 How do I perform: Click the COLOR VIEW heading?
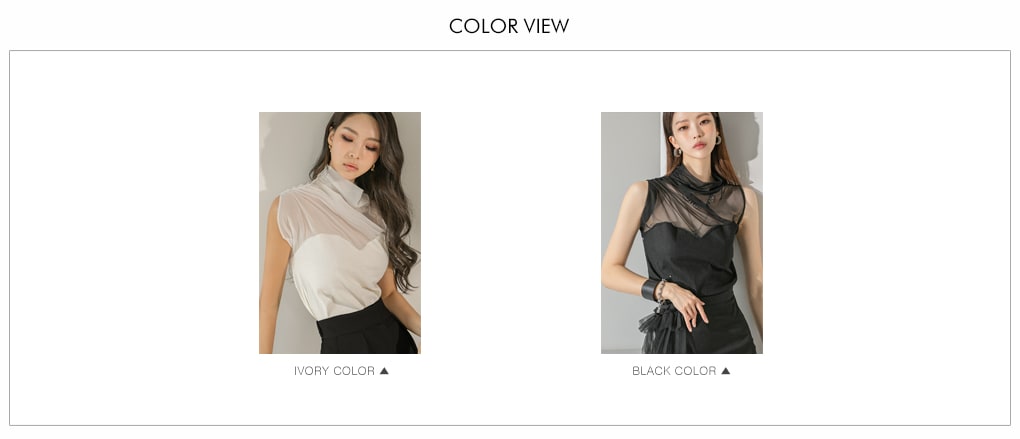(x=509, y=26)
